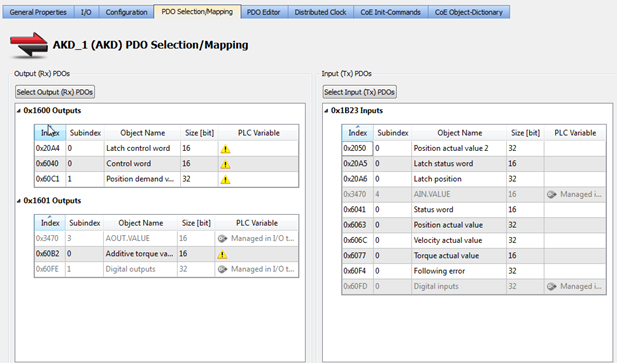The width and height of the screenshot is (617, 363).
Task: Click managed icon in AIN.VALUE row
Action: pyautogui.click(x=552, y=194)
